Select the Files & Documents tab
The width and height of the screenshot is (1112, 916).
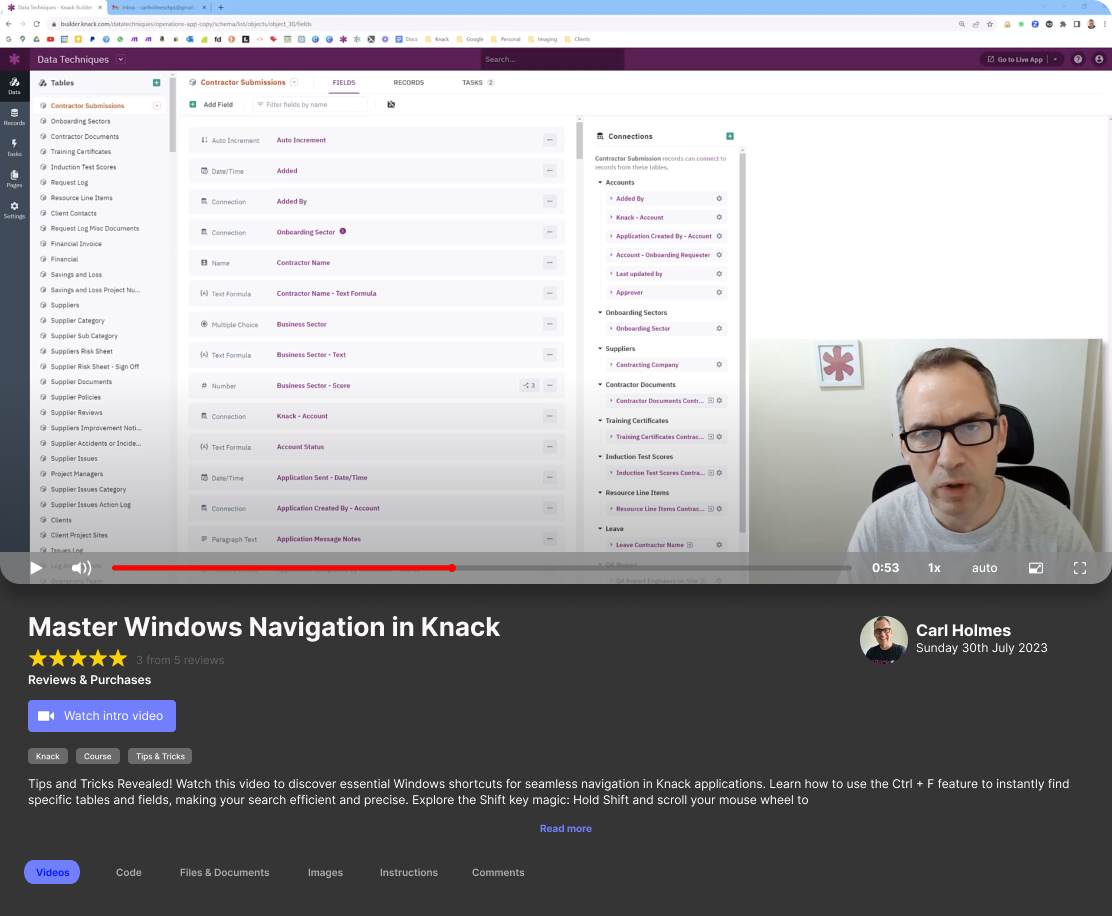coord(225,872)
